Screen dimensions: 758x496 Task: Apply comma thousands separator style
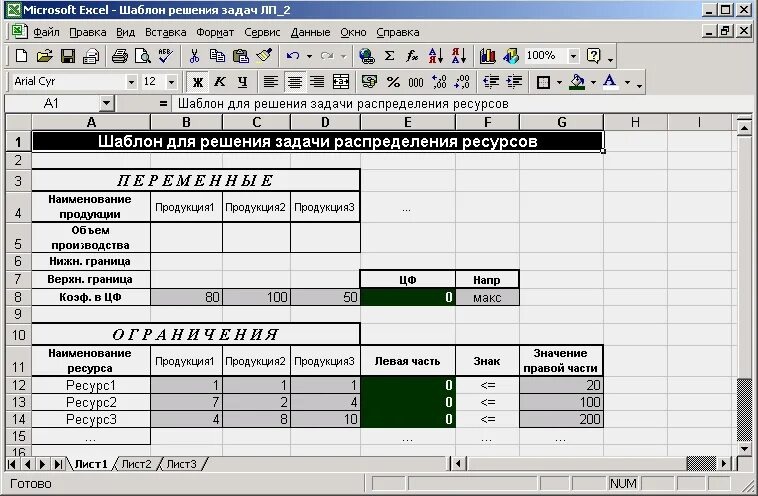click(416, 82)
